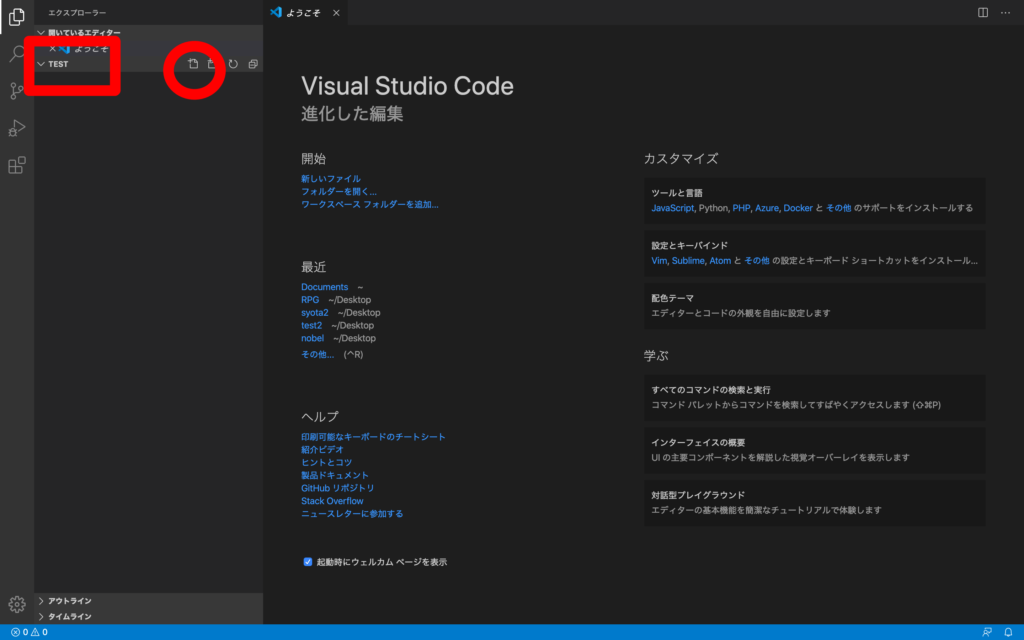The image size is (1024, 640).
Task: Open the editor More Actions menu
Action: 1006,12
